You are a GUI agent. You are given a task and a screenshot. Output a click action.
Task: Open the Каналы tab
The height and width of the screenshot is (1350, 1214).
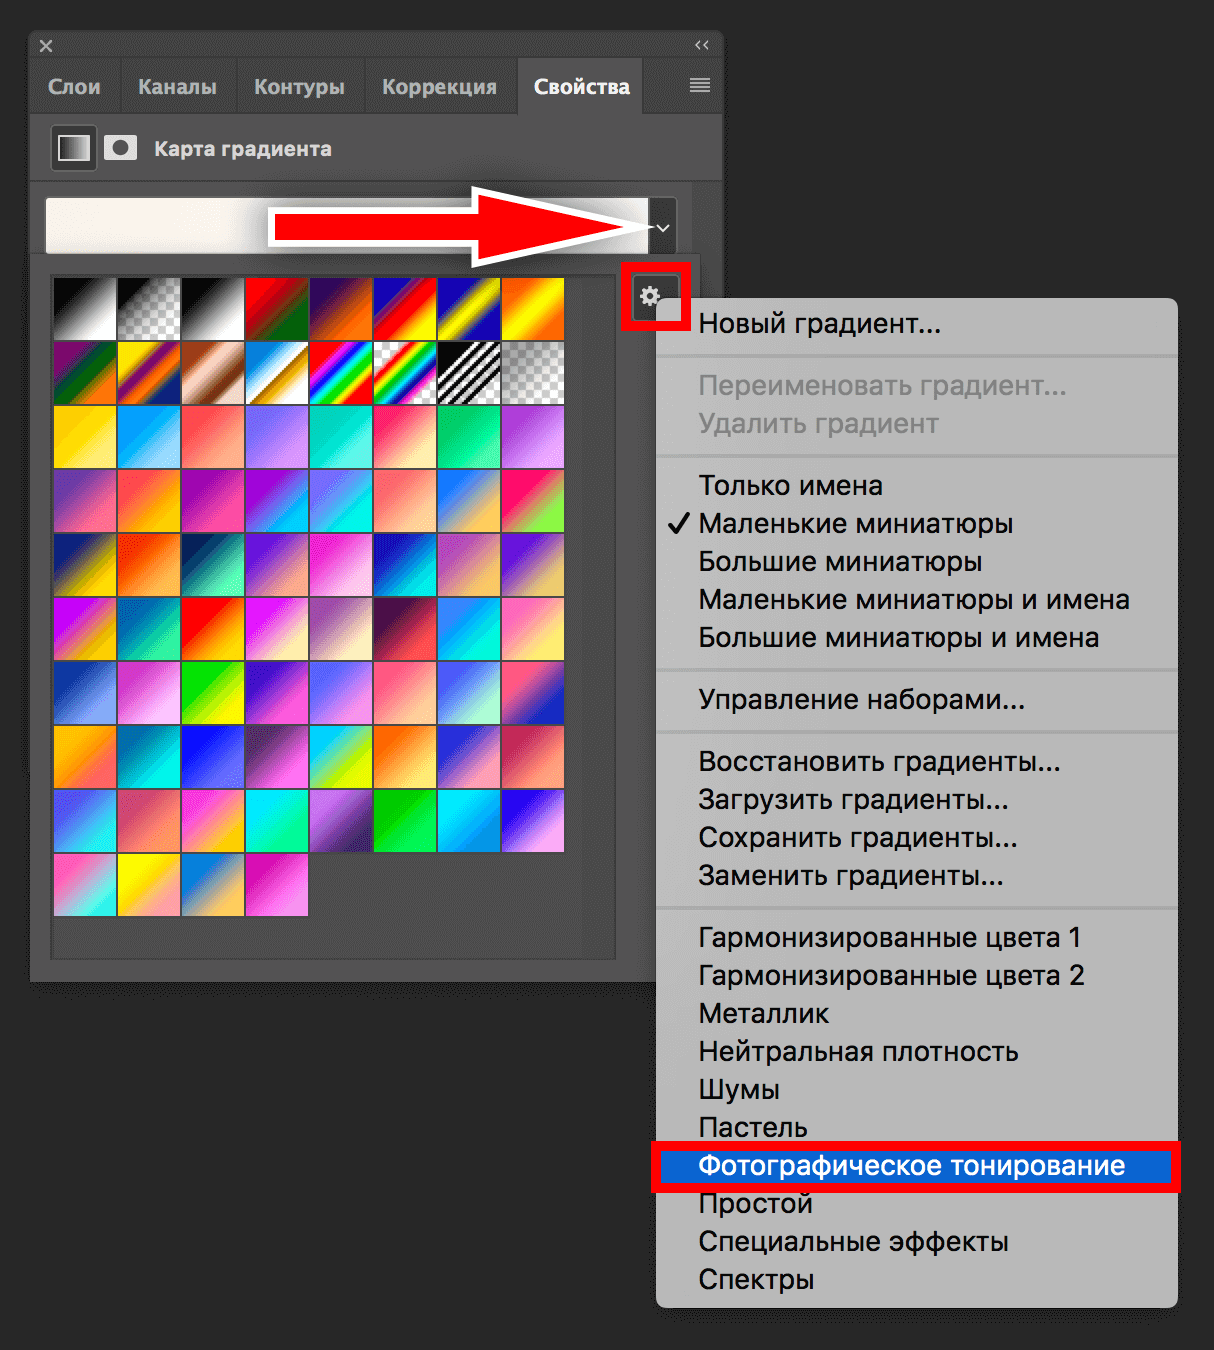[x=177, y=86]
